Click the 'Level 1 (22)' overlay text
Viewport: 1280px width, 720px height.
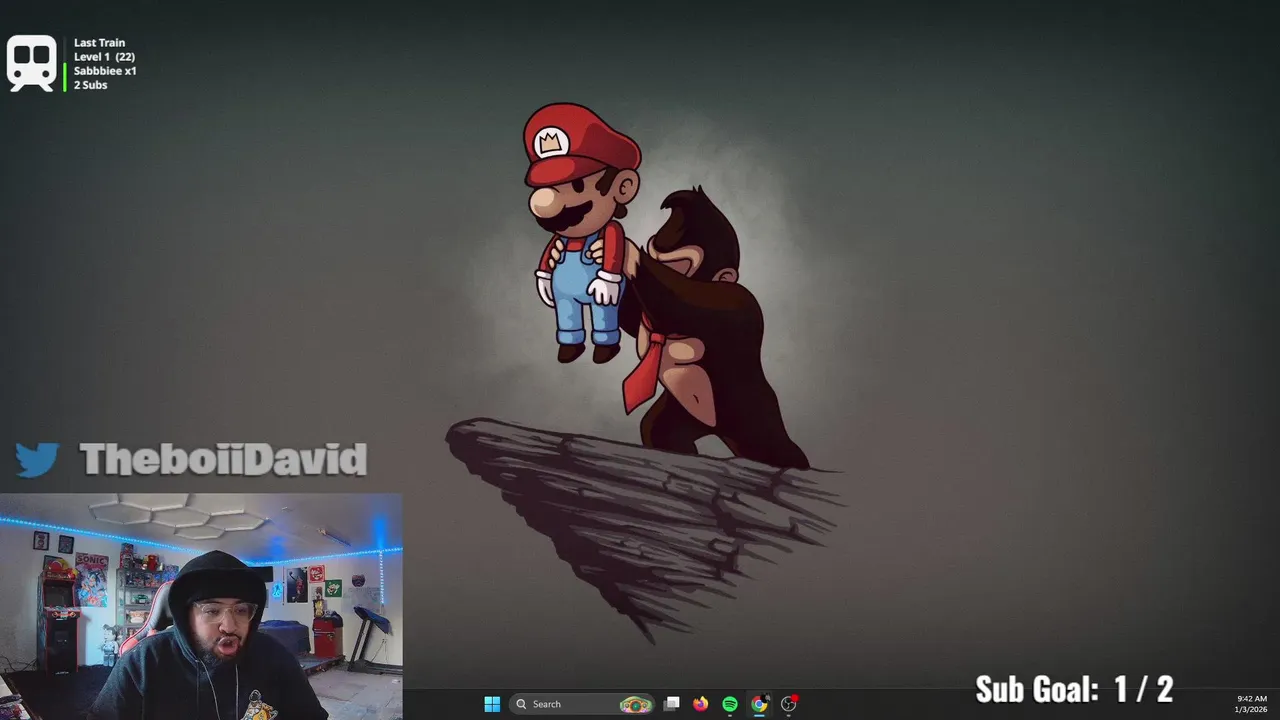[x=104, y=57]
